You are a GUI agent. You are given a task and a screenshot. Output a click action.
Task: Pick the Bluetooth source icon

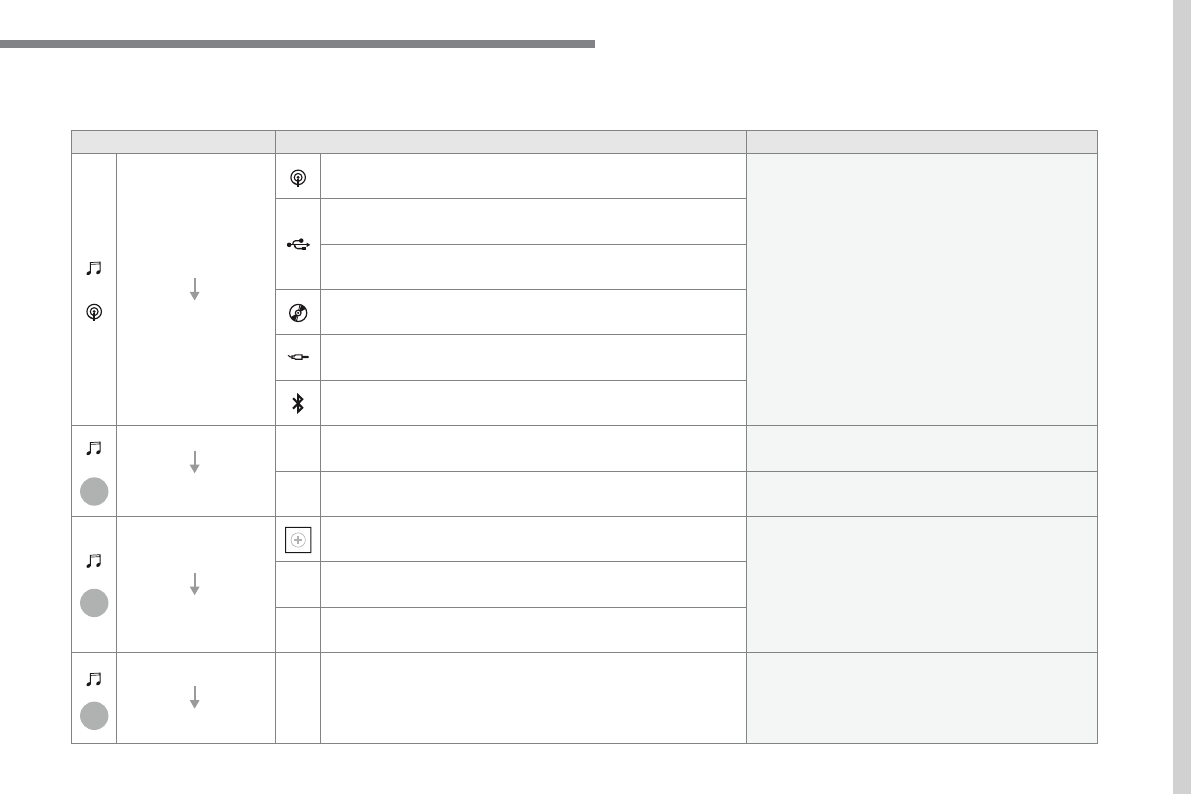(x=298, y=403)
